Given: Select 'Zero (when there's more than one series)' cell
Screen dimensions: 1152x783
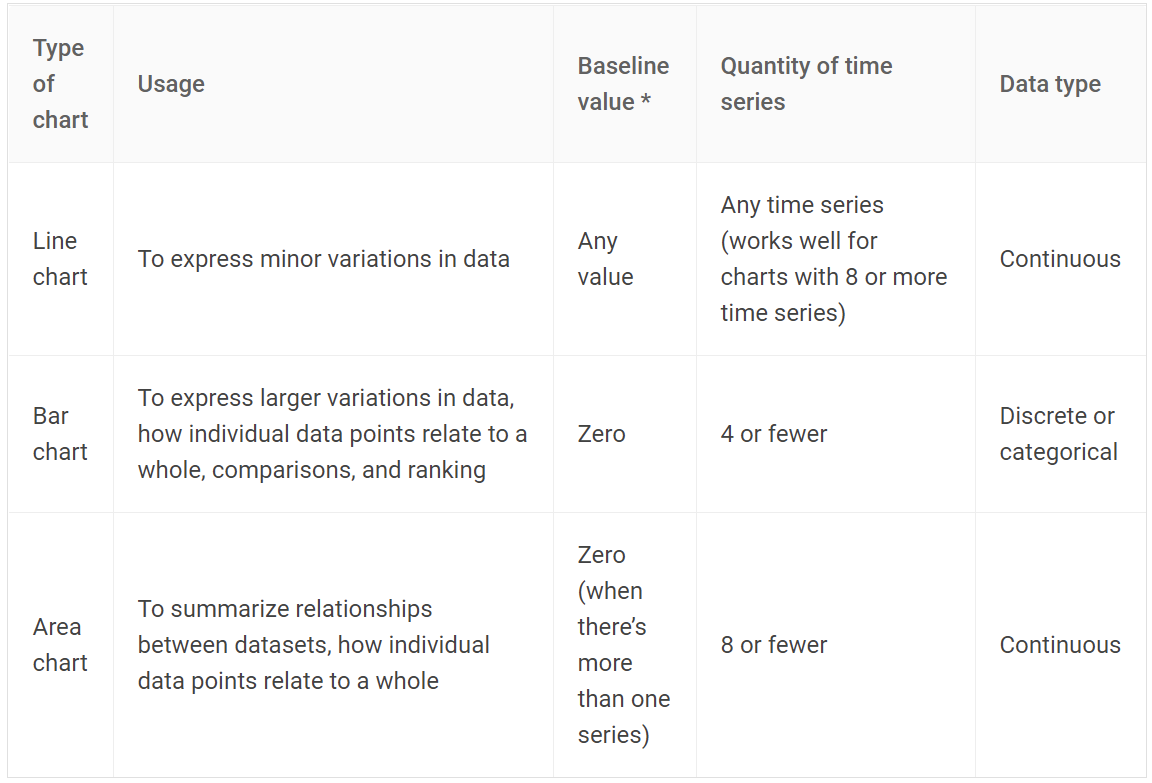Looking at the screenshot, I should (624, 644).
